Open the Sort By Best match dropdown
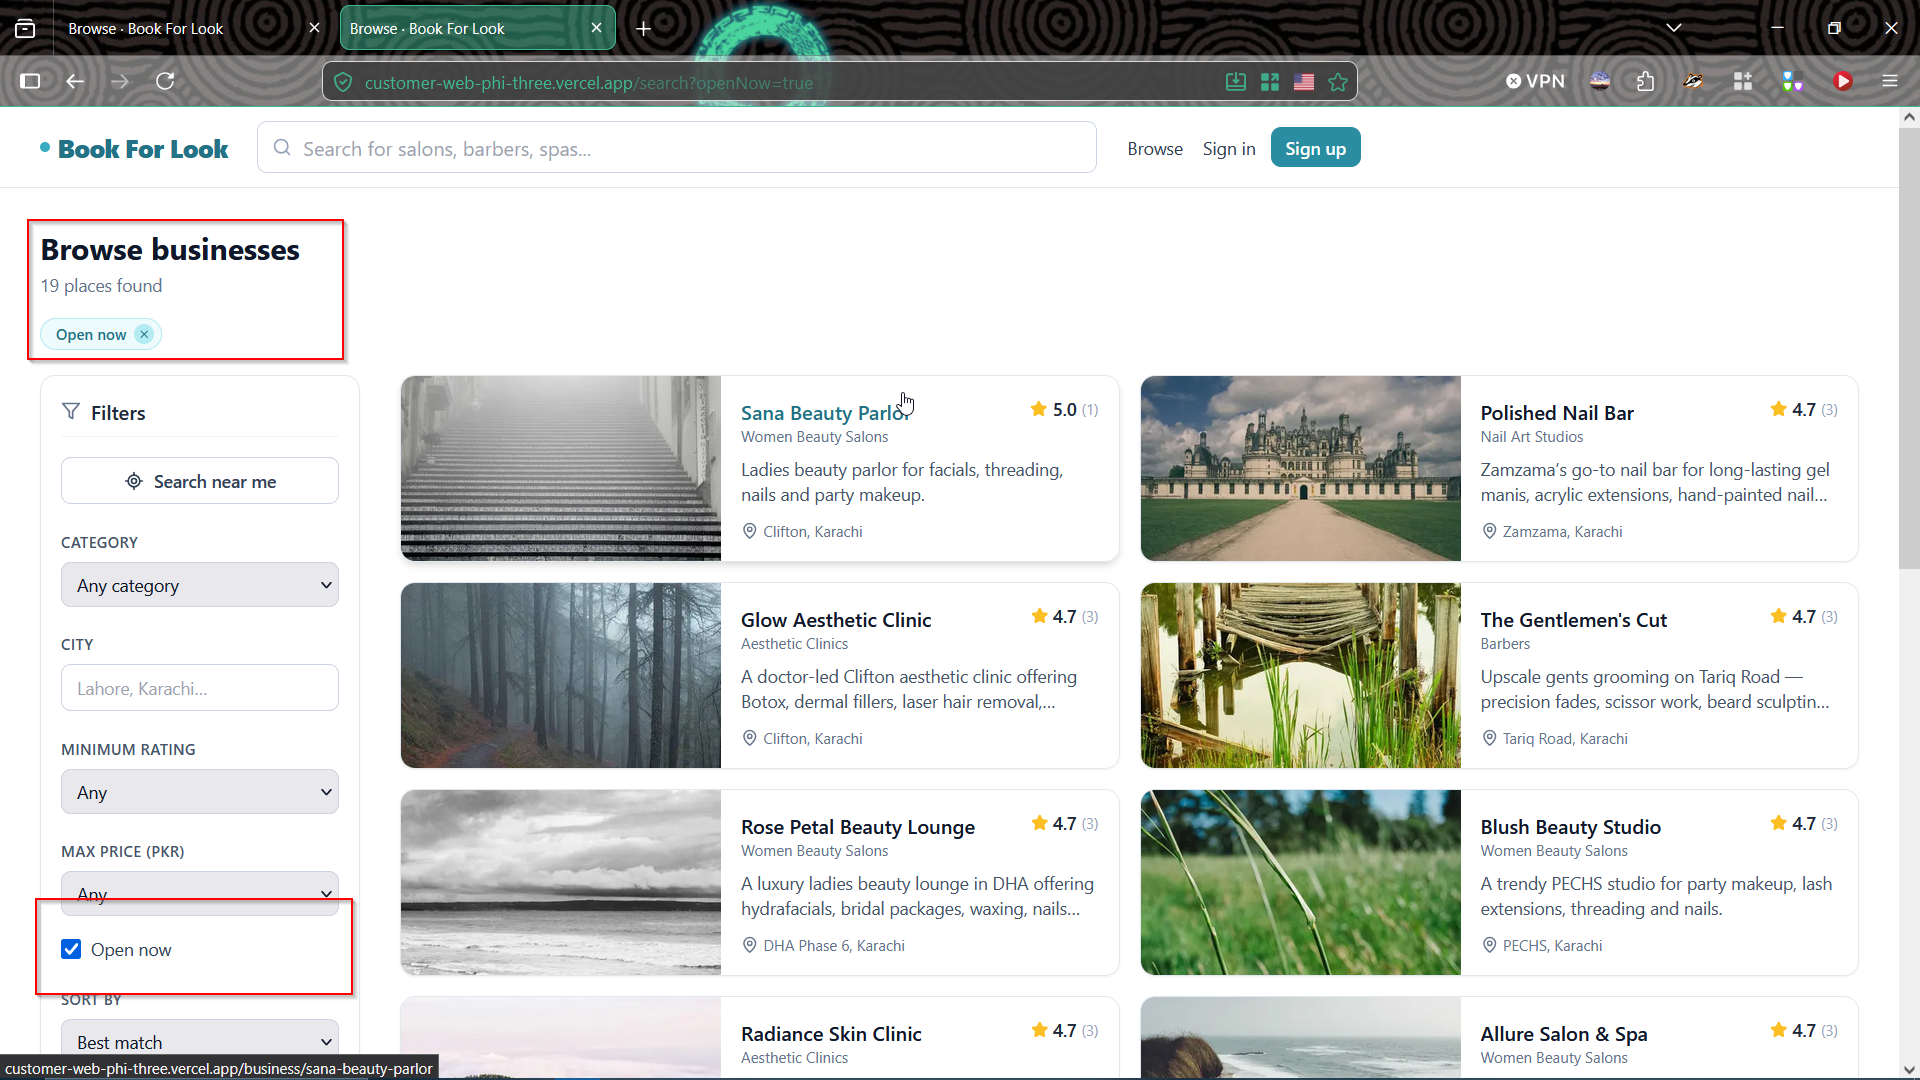Screen dimensions: 1920x1080 click(200, 1042)
